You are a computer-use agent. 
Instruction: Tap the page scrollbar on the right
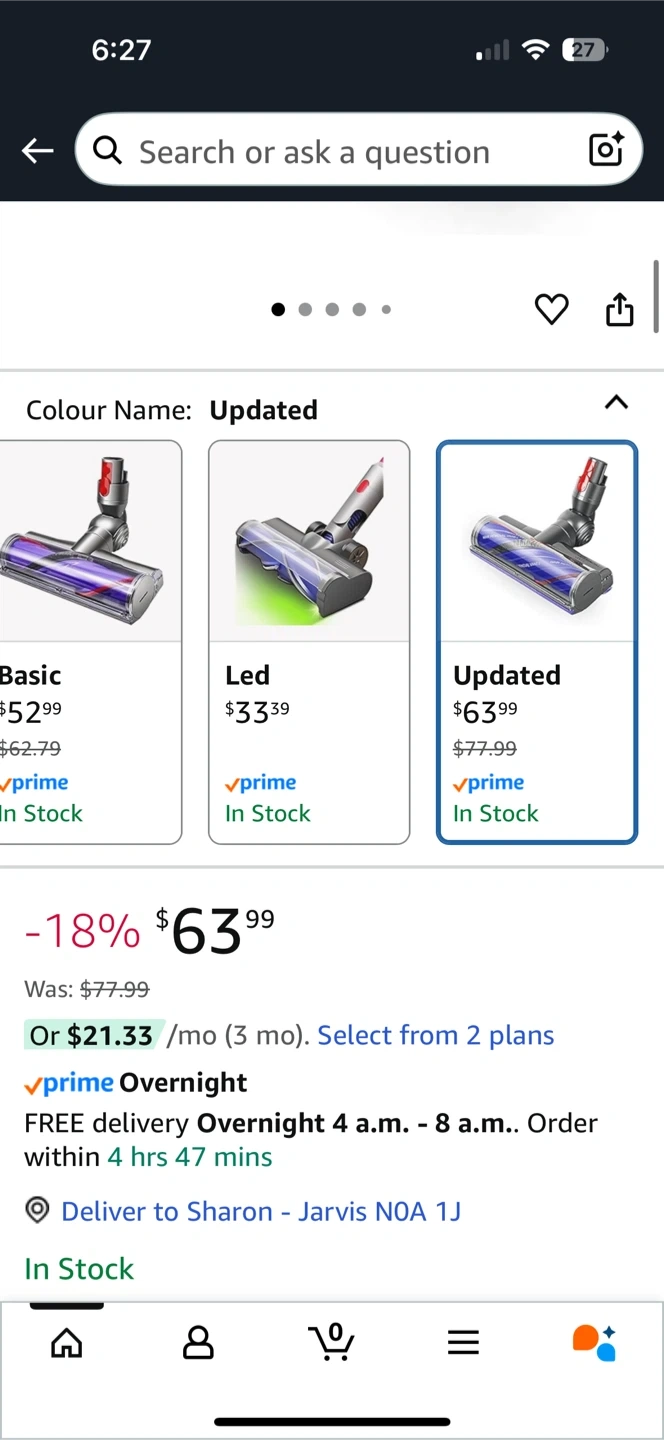tap(657, 295)
